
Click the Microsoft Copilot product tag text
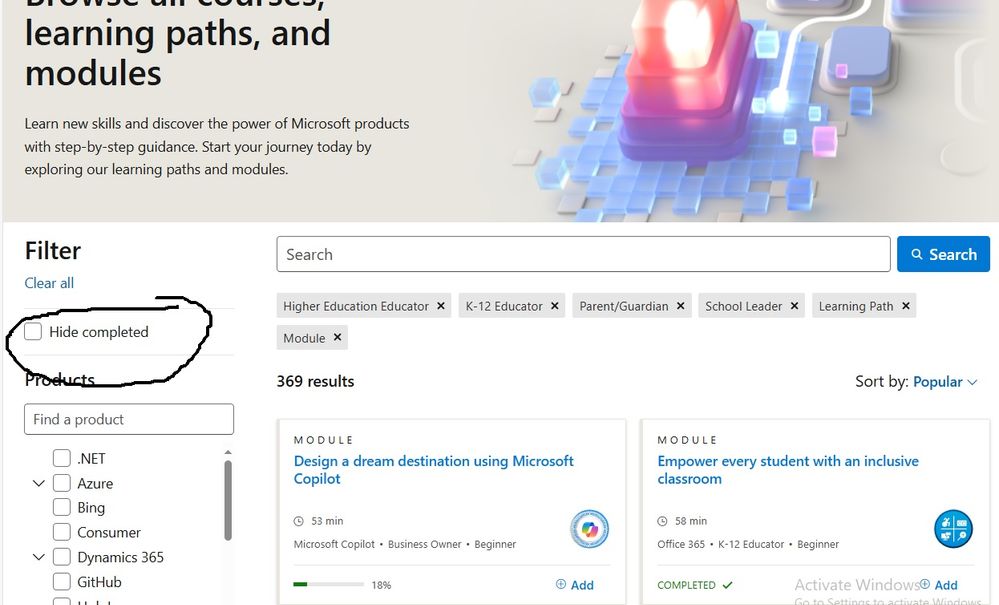pyautogui.click(x=334, y=544)
